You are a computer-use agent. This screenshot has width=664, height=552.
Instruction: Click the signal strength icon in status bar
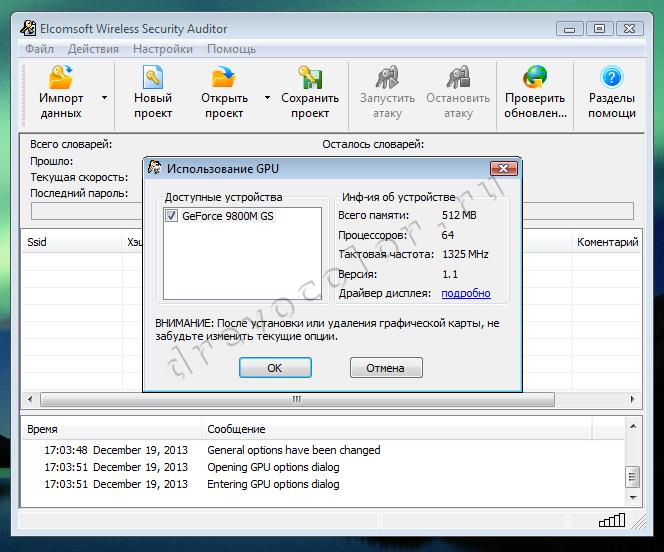[612, 520]
